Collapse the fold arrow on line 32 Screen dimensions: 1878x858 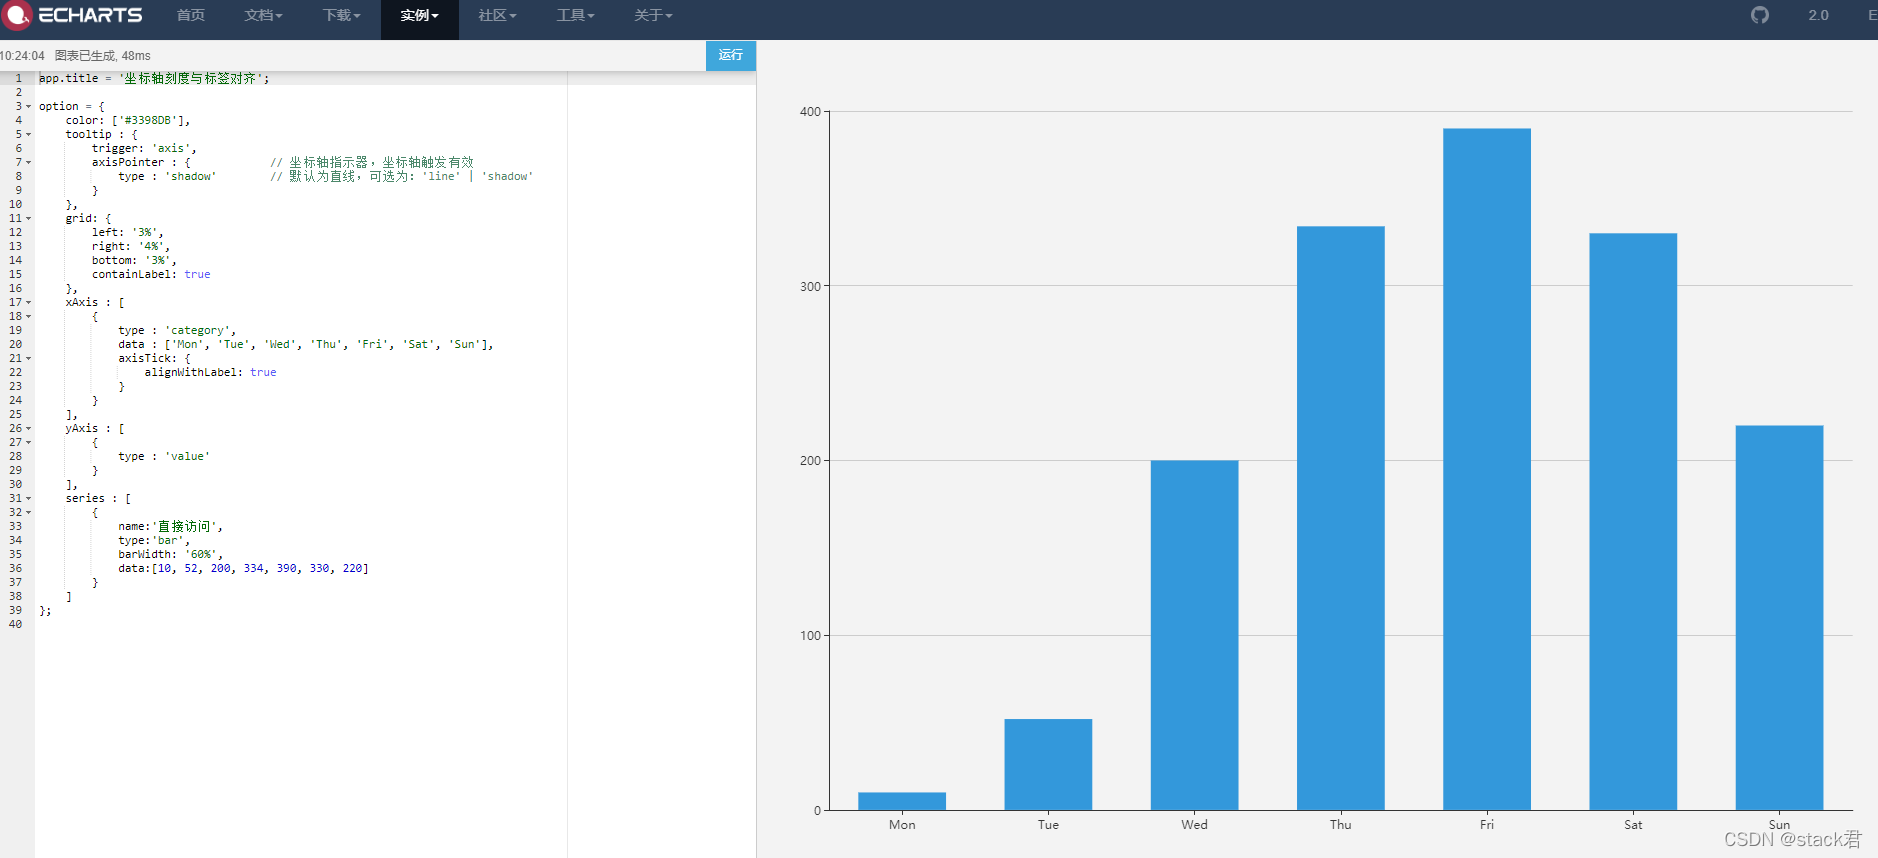28,513
